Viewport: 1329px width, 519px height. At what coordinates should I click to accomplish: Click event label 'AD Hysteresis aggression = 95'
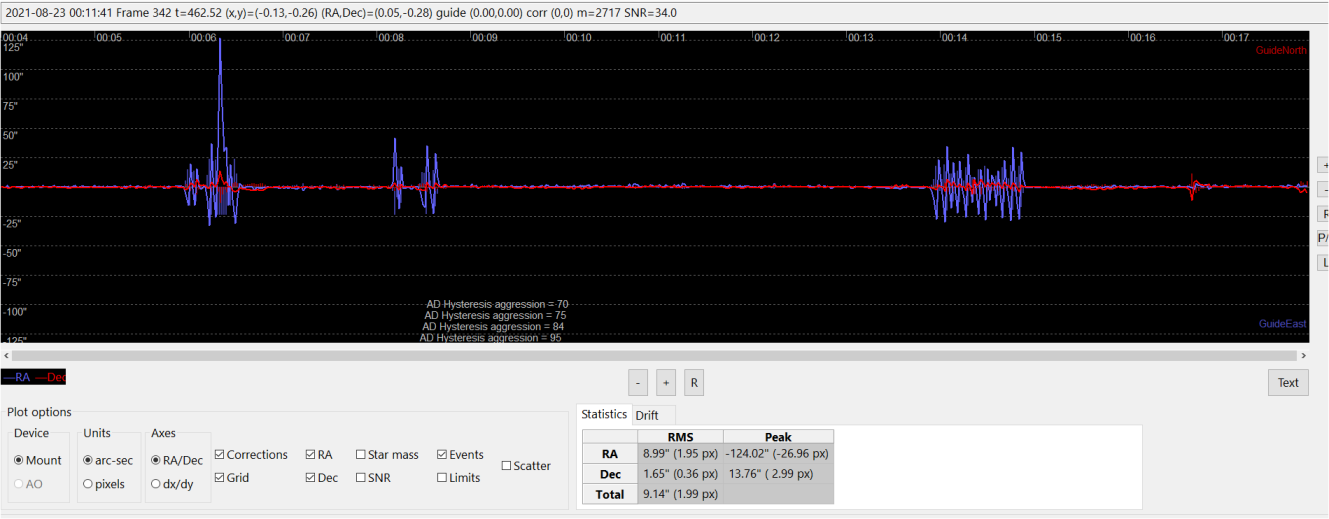pos(490,338)
